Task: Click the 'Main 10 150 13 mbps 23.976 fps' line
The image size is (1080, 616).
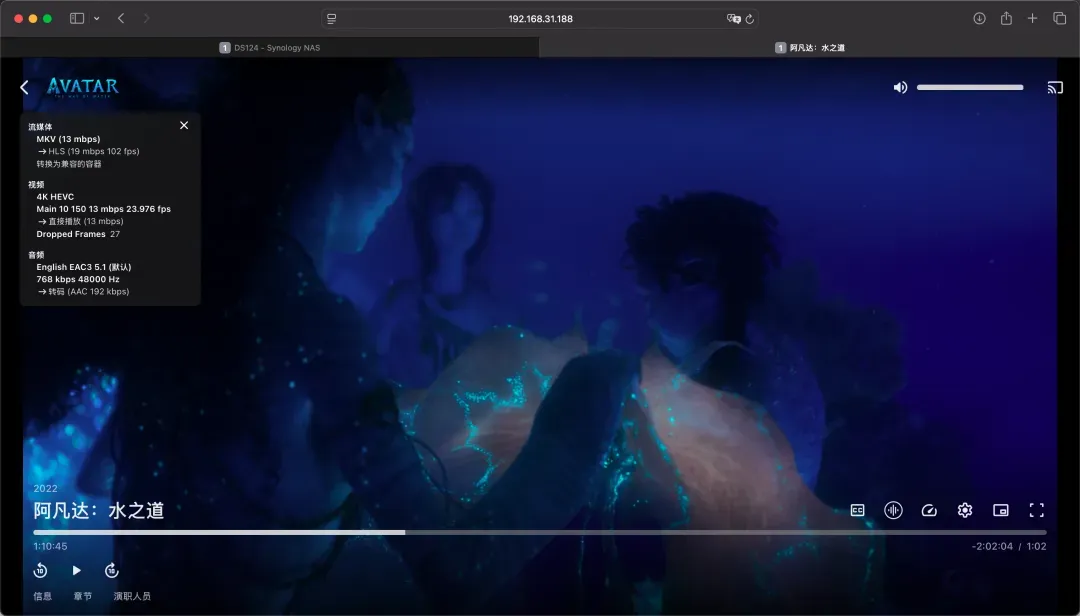Action: [x=103, y=209]
